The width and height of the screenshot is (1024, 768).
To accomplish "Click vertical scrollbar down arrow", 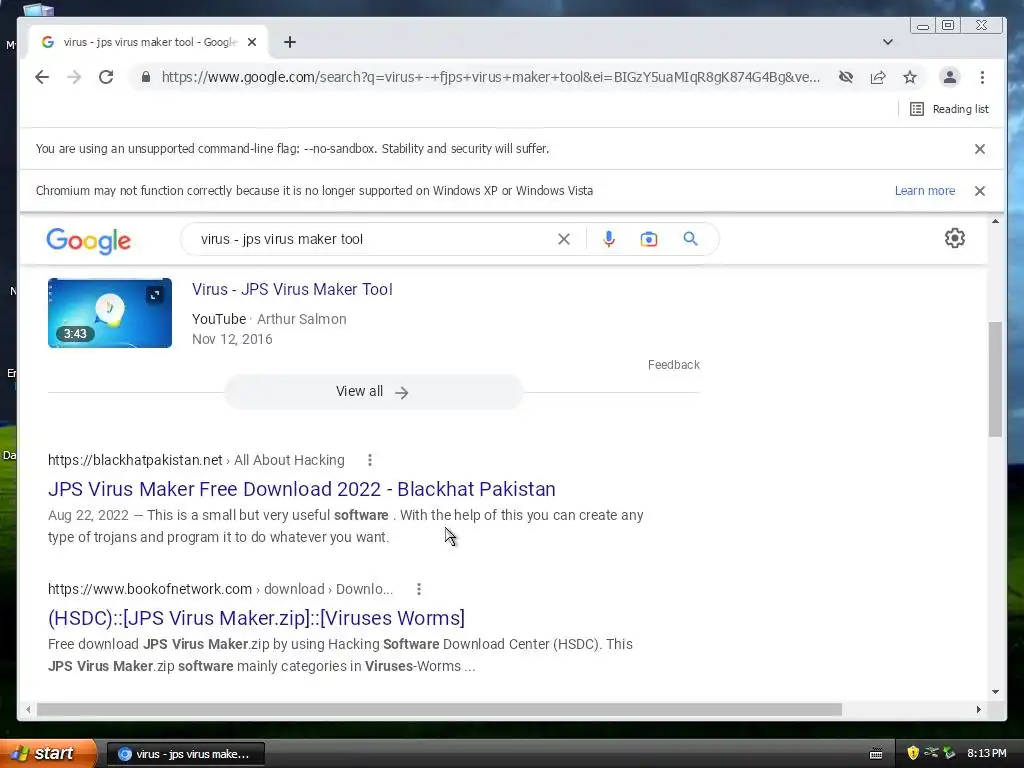I will (x=995, y=691).
